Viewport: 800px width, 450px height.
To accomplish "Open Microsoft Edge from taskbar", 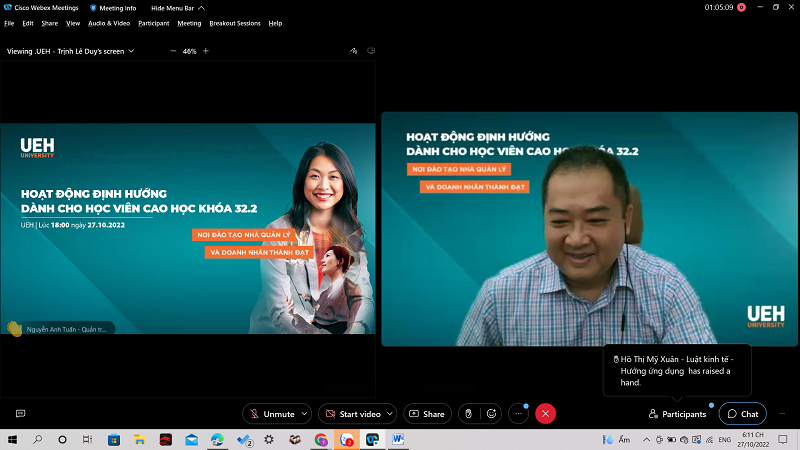I will [x=217, y=439].
